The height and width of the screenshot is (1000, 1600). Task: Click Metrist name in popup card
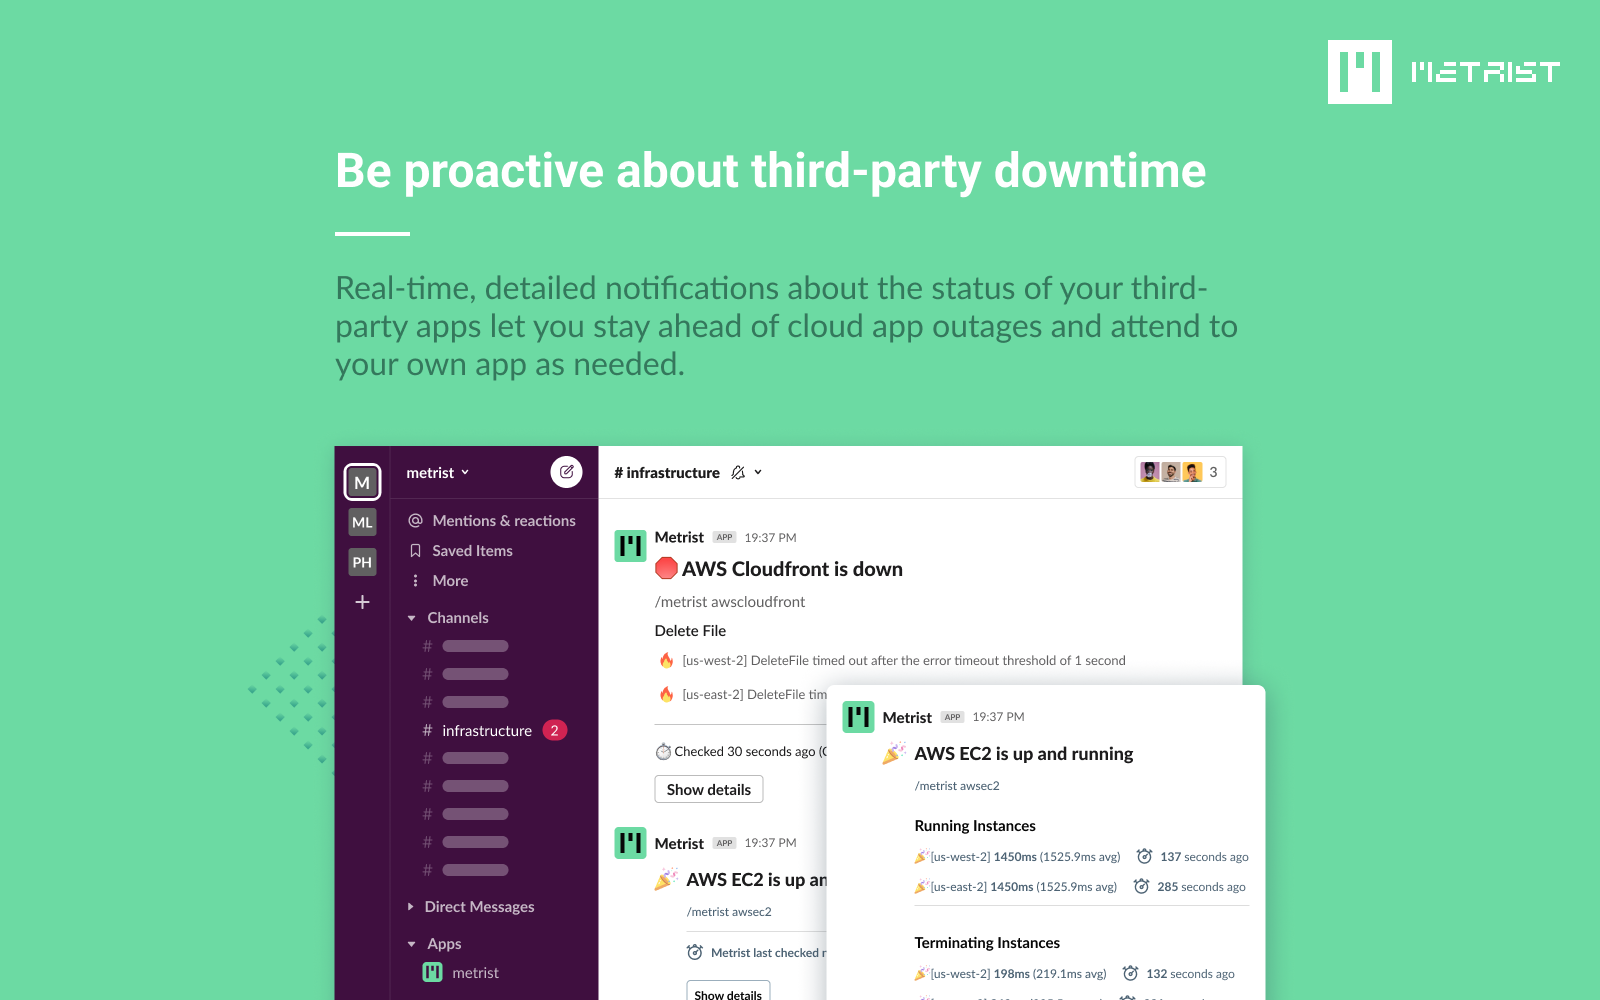[907, 718]
